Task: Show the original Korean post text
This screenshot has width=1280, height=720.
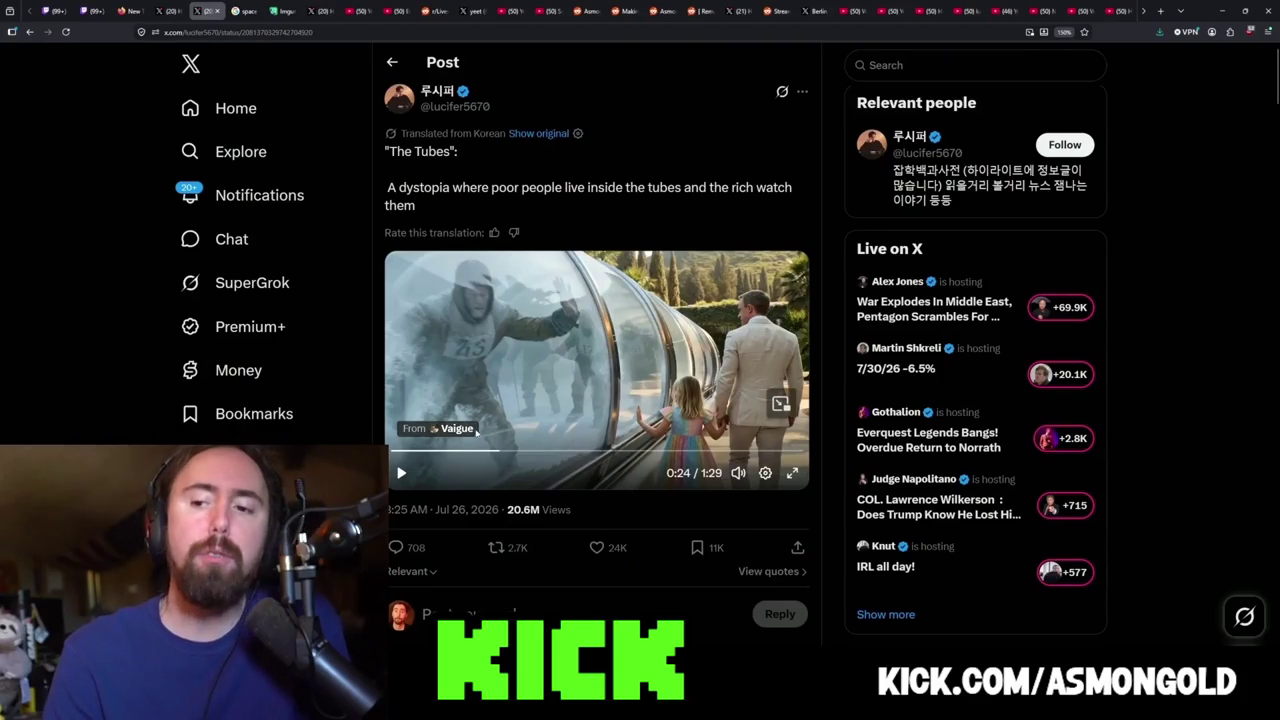Action: tap(538, 133)
